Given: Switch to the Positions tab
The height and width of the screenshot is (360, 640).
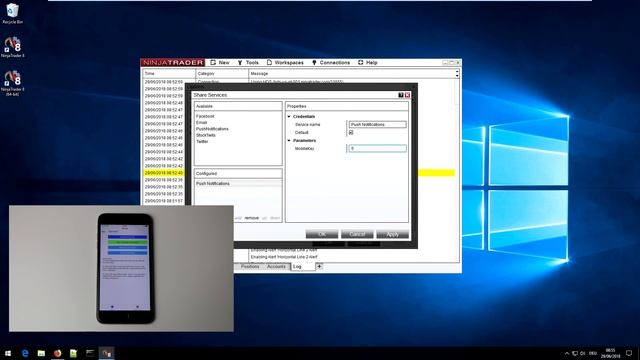Looking at the screenshot, I should (x=250, y=267).
